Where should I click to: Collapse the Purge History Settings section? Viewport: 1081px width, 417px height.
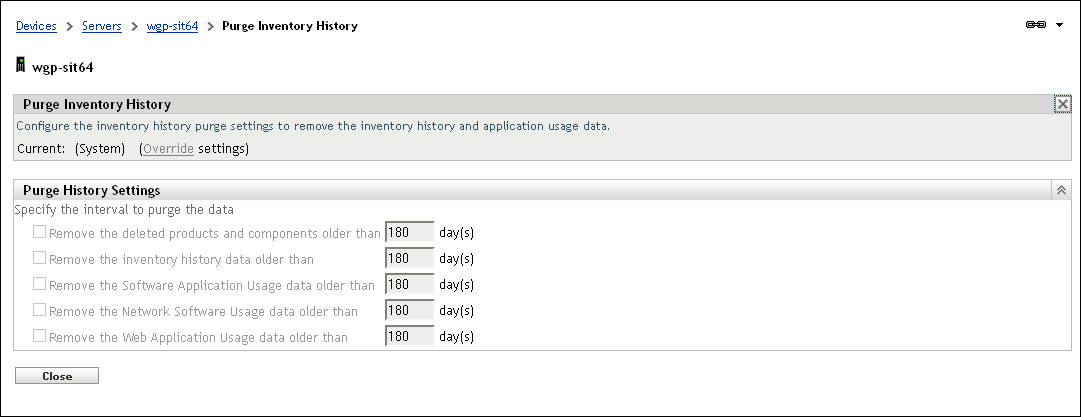[x=1062, y=190]
